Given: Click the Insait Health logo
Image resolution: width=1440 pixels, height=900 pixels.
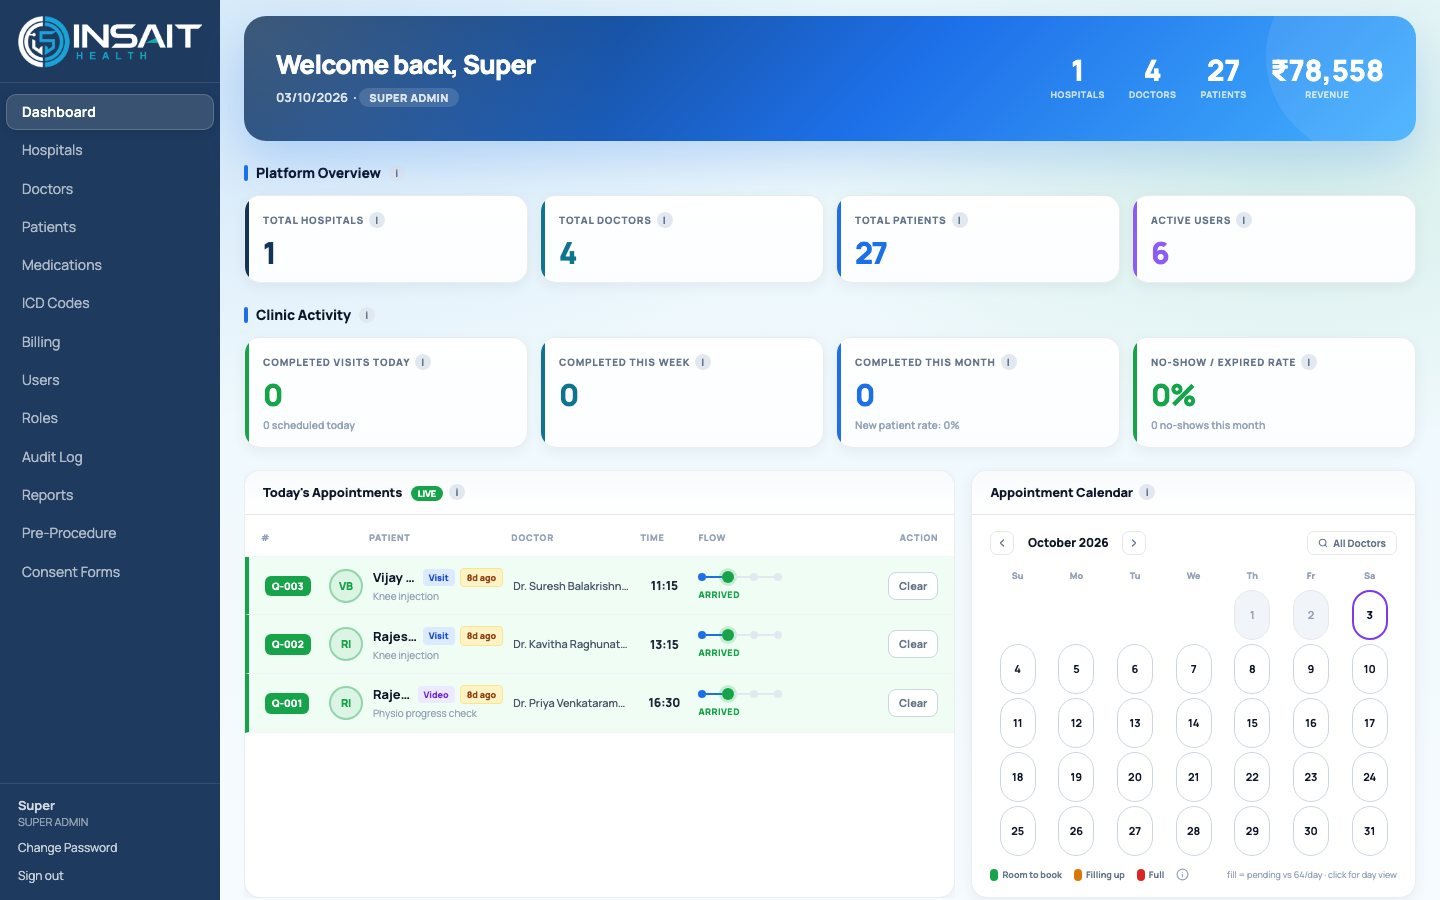Looking at the screenshot, I should pyautogui.click(x=110, y=41).
